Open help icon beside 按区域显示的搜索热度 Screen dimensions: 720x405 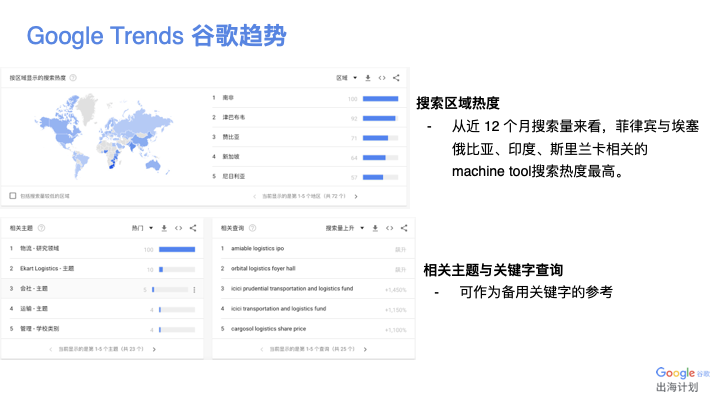tap(73, 78)
